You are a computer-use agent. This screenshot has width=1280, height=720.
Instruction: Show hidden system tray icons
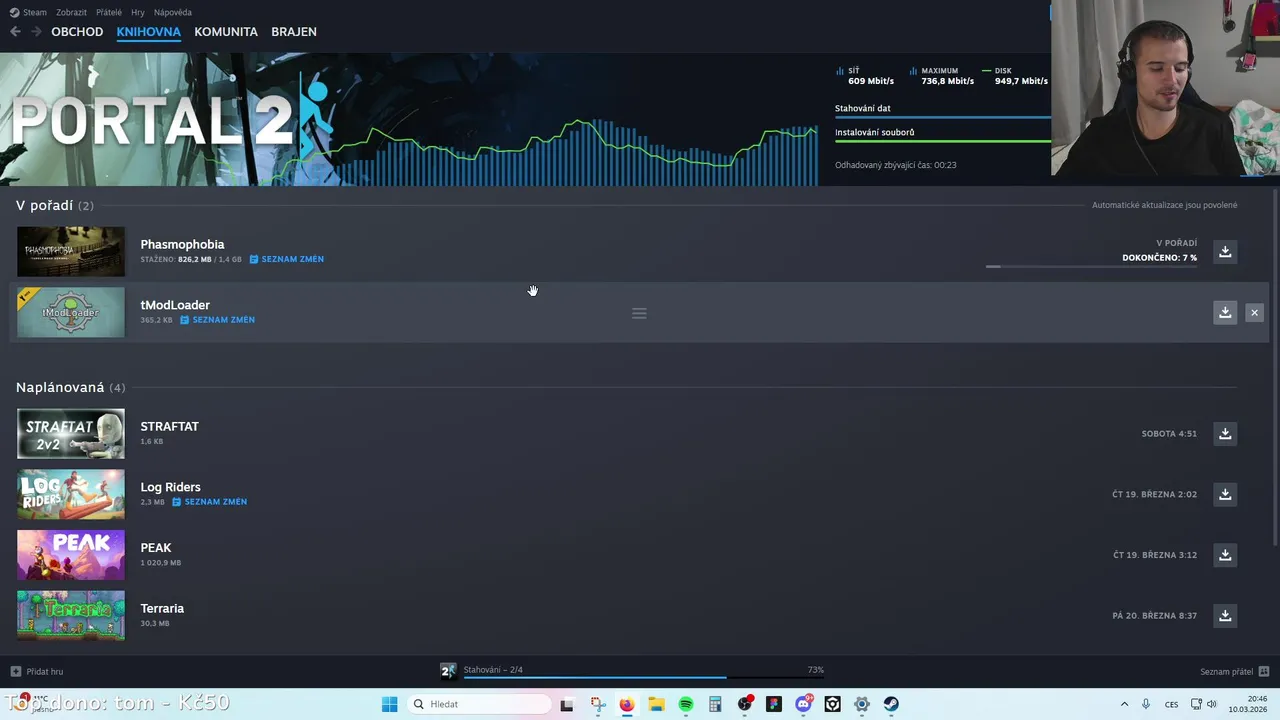point(1124,704)
